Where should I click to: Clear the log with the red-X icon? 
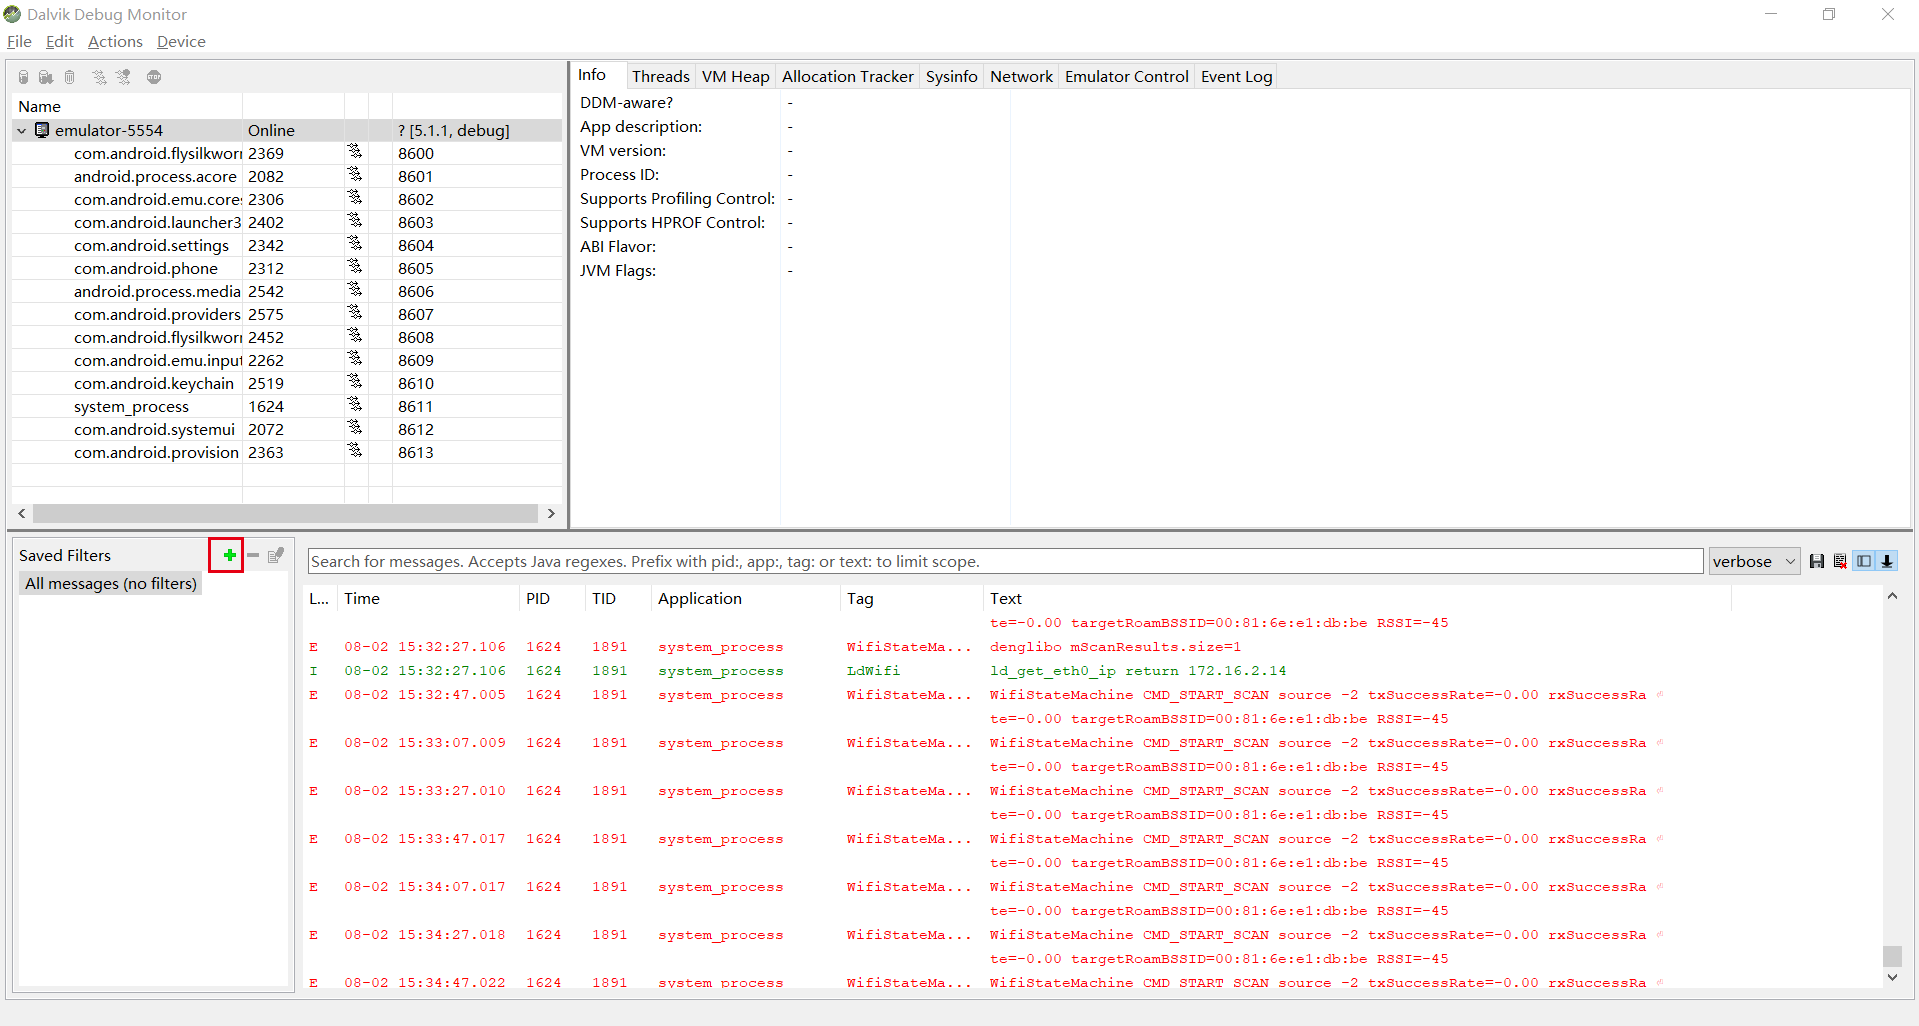coord(1840,561)
